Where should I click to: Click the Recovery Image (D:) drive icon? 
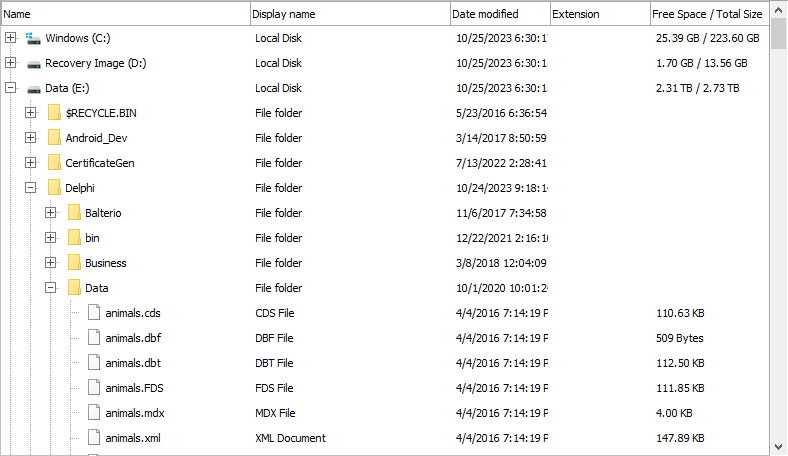pos(34,64)
